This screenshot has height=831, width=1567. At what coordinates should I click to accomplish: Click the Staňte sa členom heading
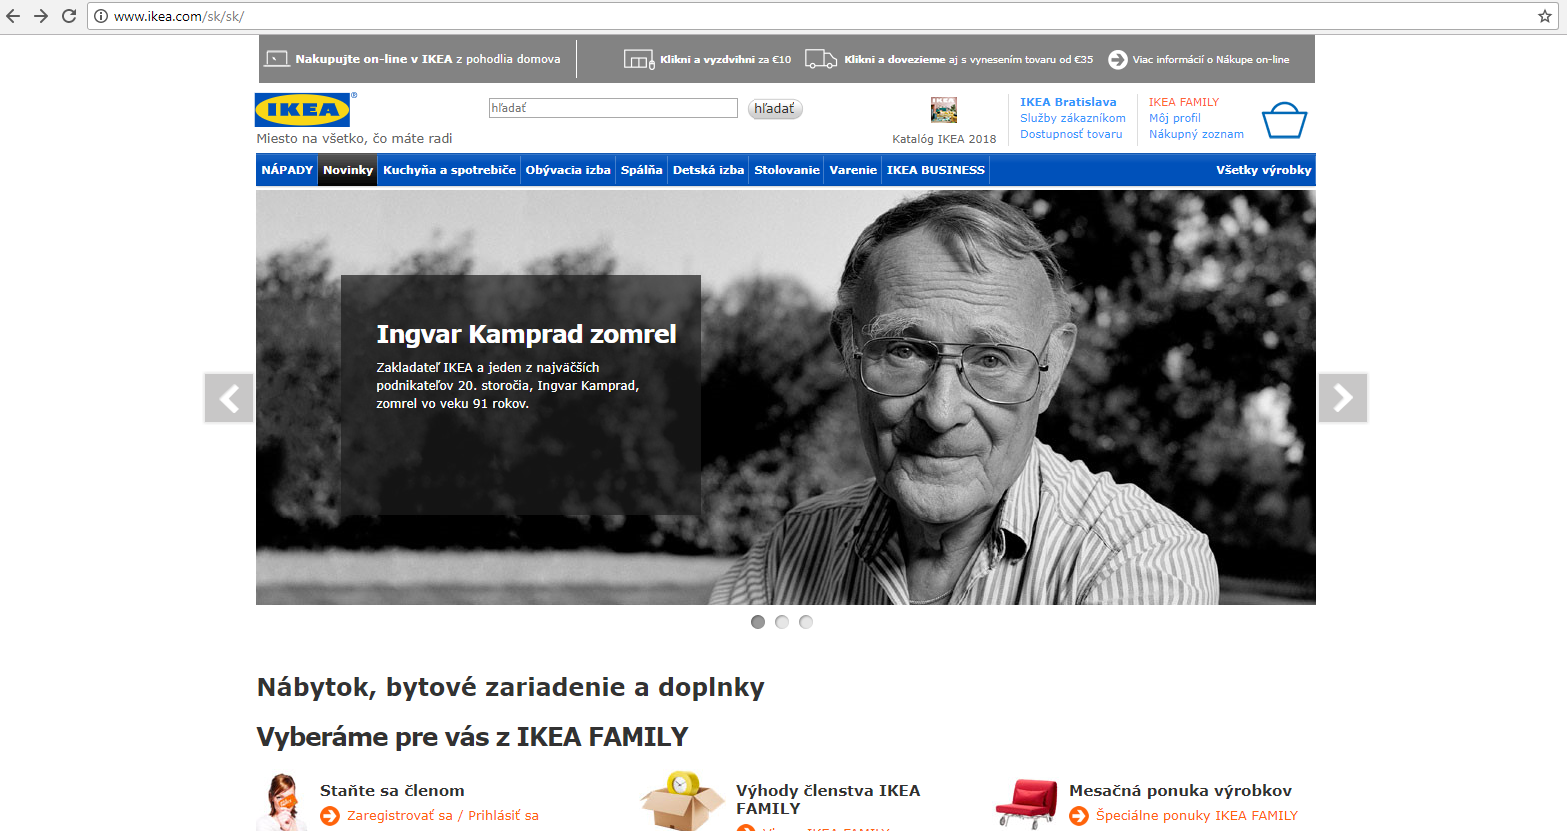tap(392, 791)
